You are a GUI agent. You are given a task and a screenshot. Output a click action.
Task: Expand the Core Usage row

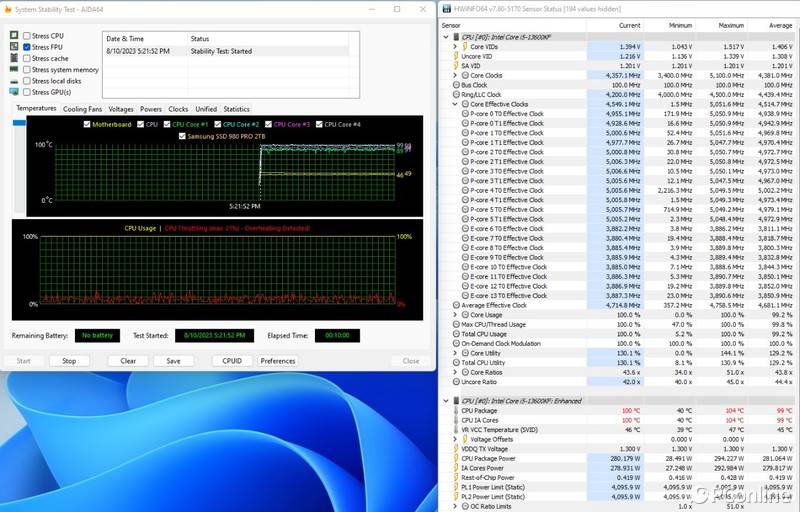[x=455, y=315]
